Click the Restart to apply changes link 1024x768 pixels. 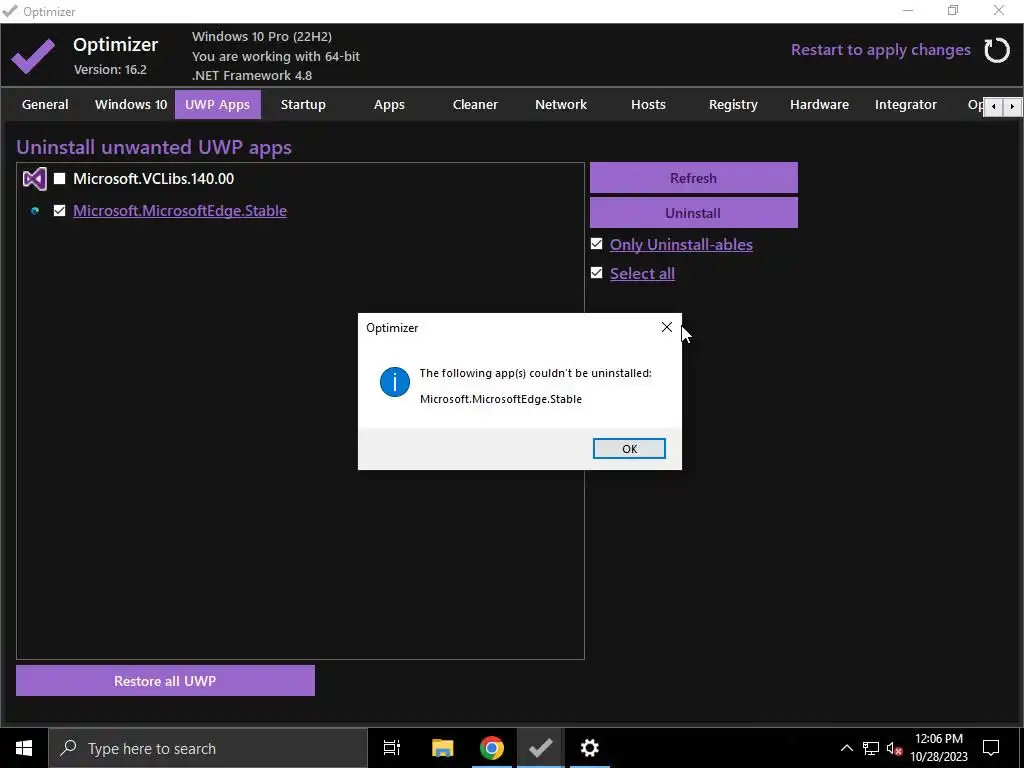(x=880, y=50)
